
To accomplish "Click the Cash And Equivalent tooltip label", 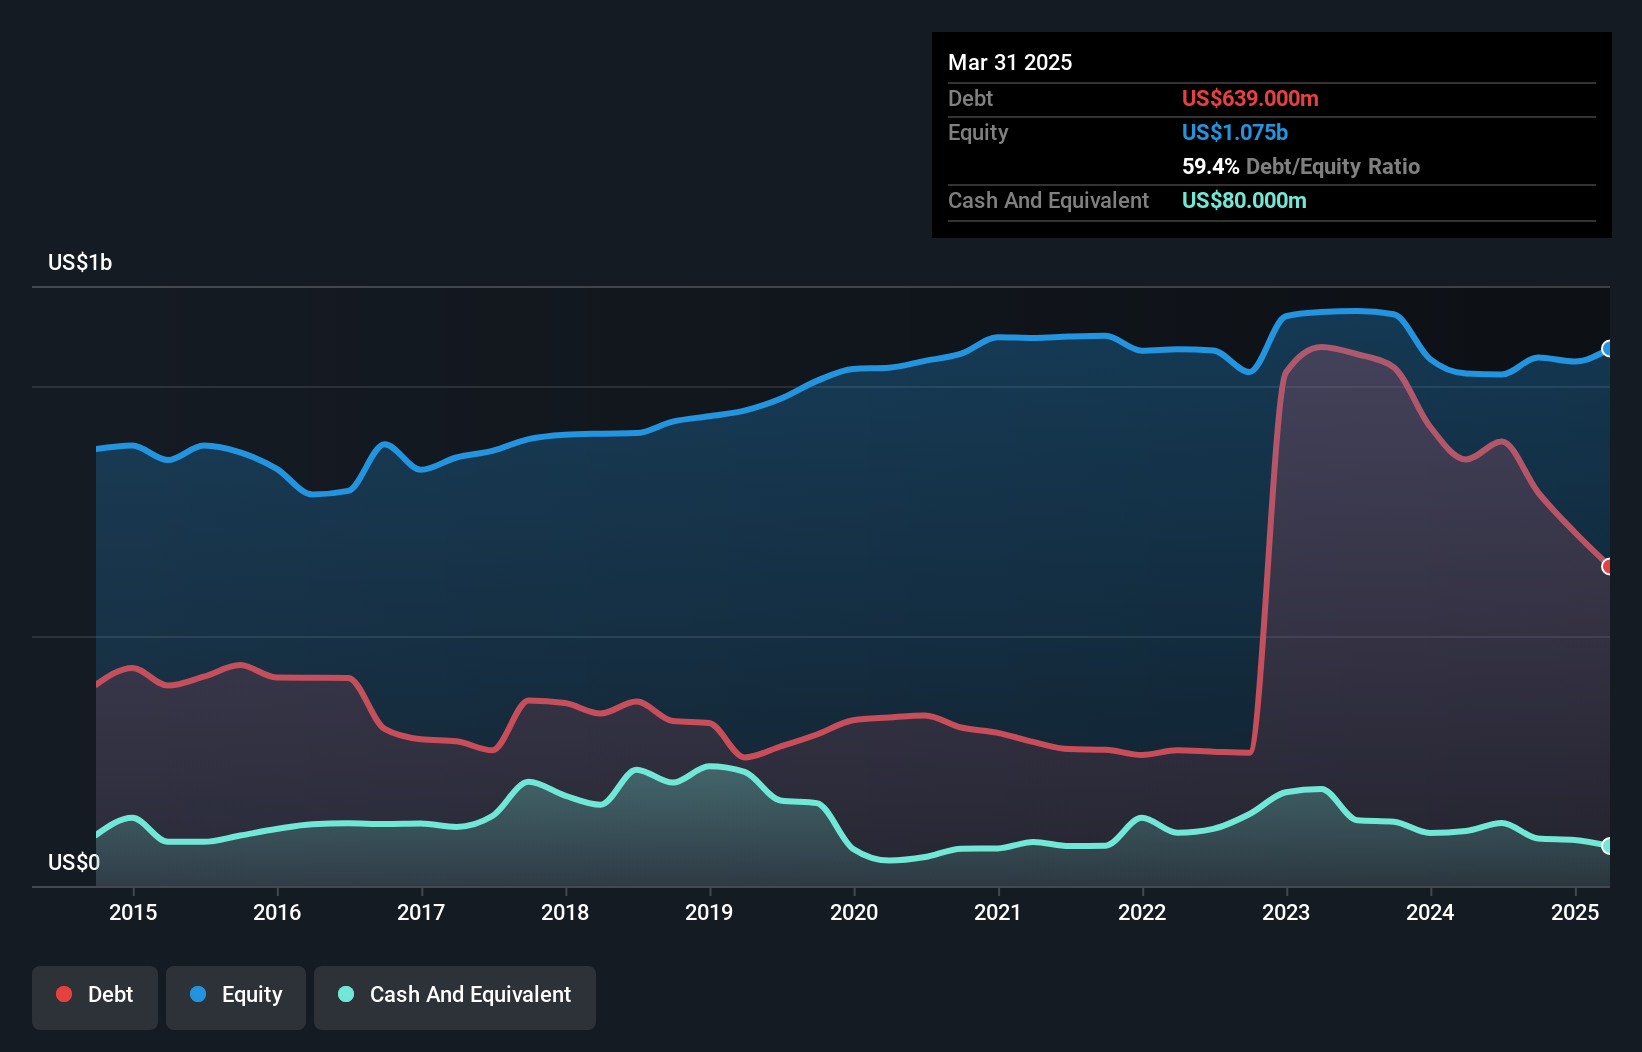I will 1048,200.
